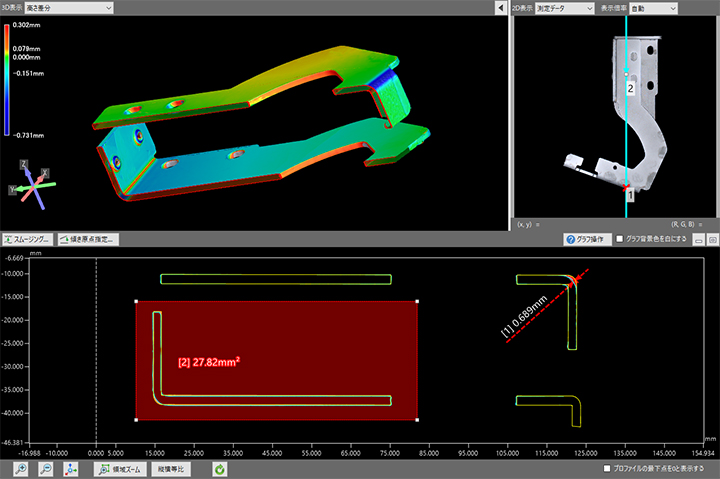The width and height of the screenshot is (720, 479).
Task: Toggle プロファイルの最下点を0と表示する checkbox
Action: pos(608,468)
